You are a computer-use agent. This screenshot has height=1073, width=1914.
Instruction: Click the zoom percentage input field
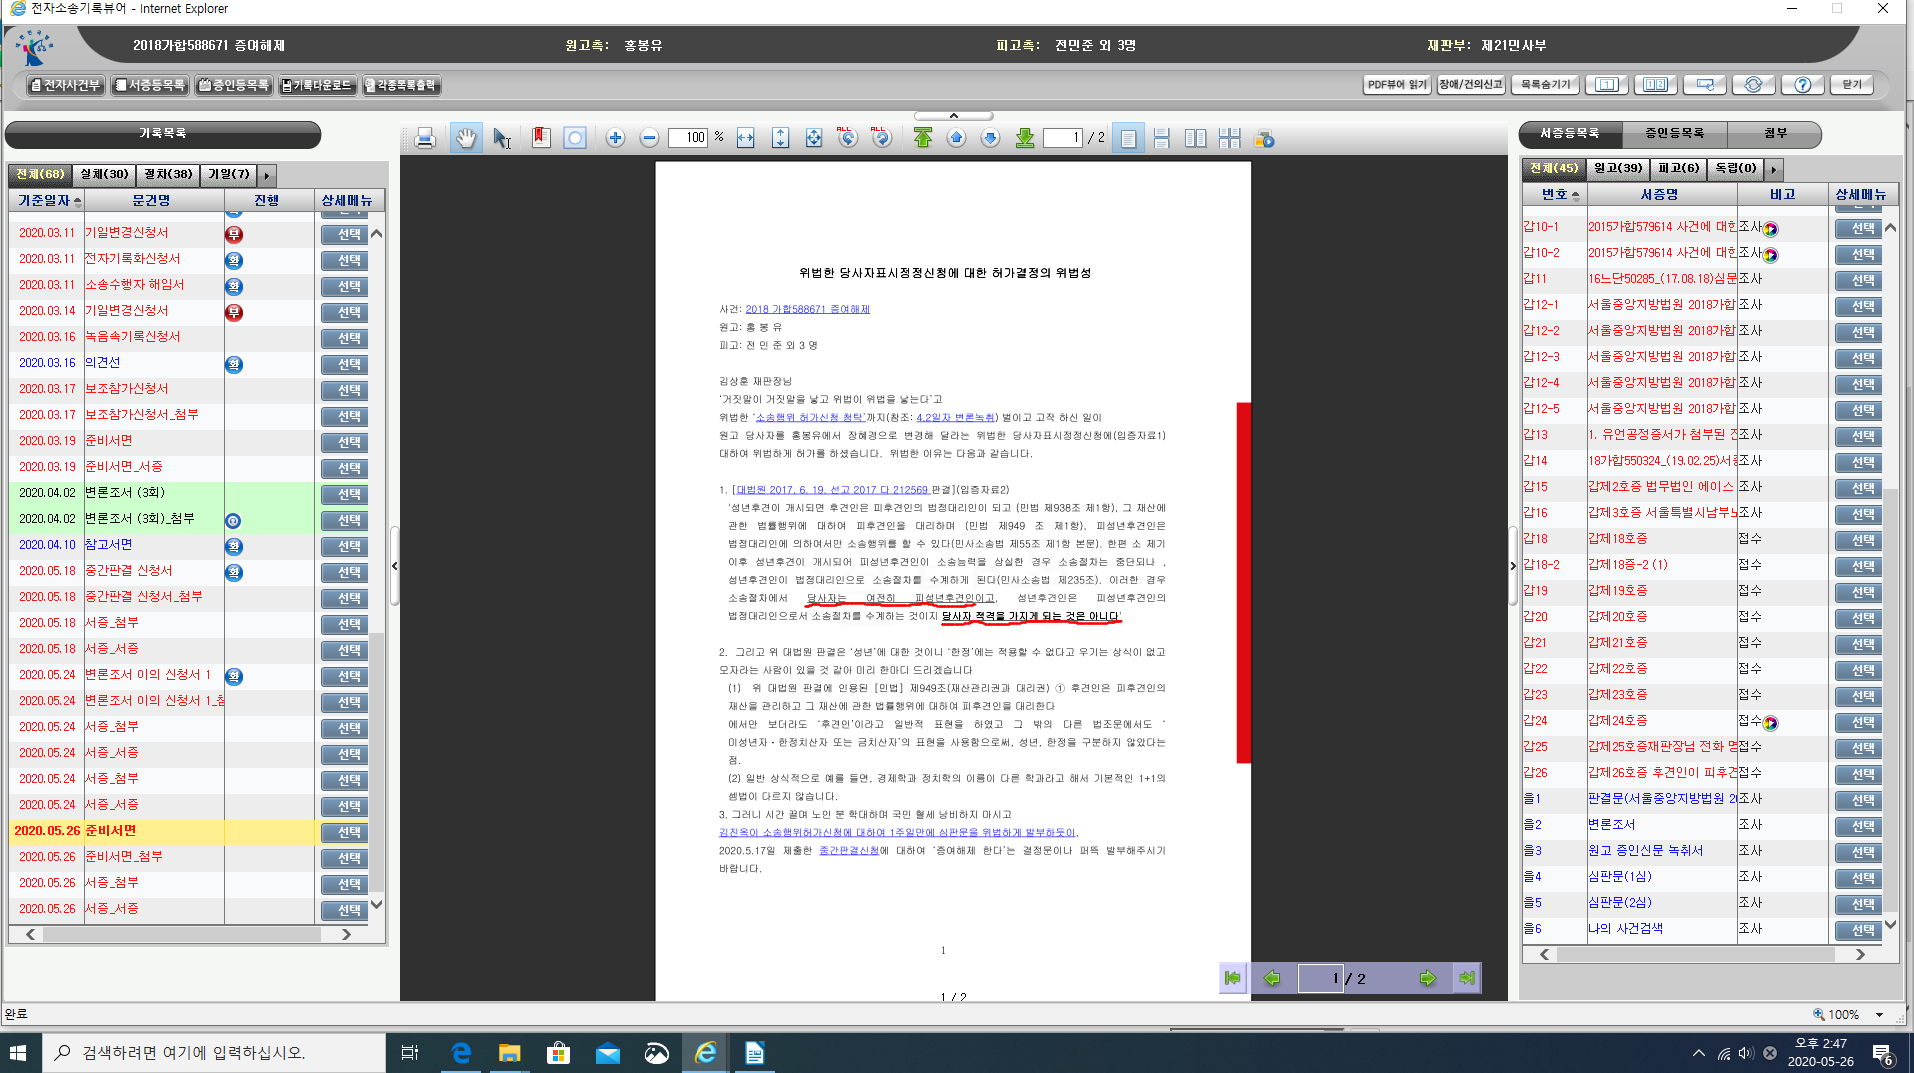[x=688, y=139]
